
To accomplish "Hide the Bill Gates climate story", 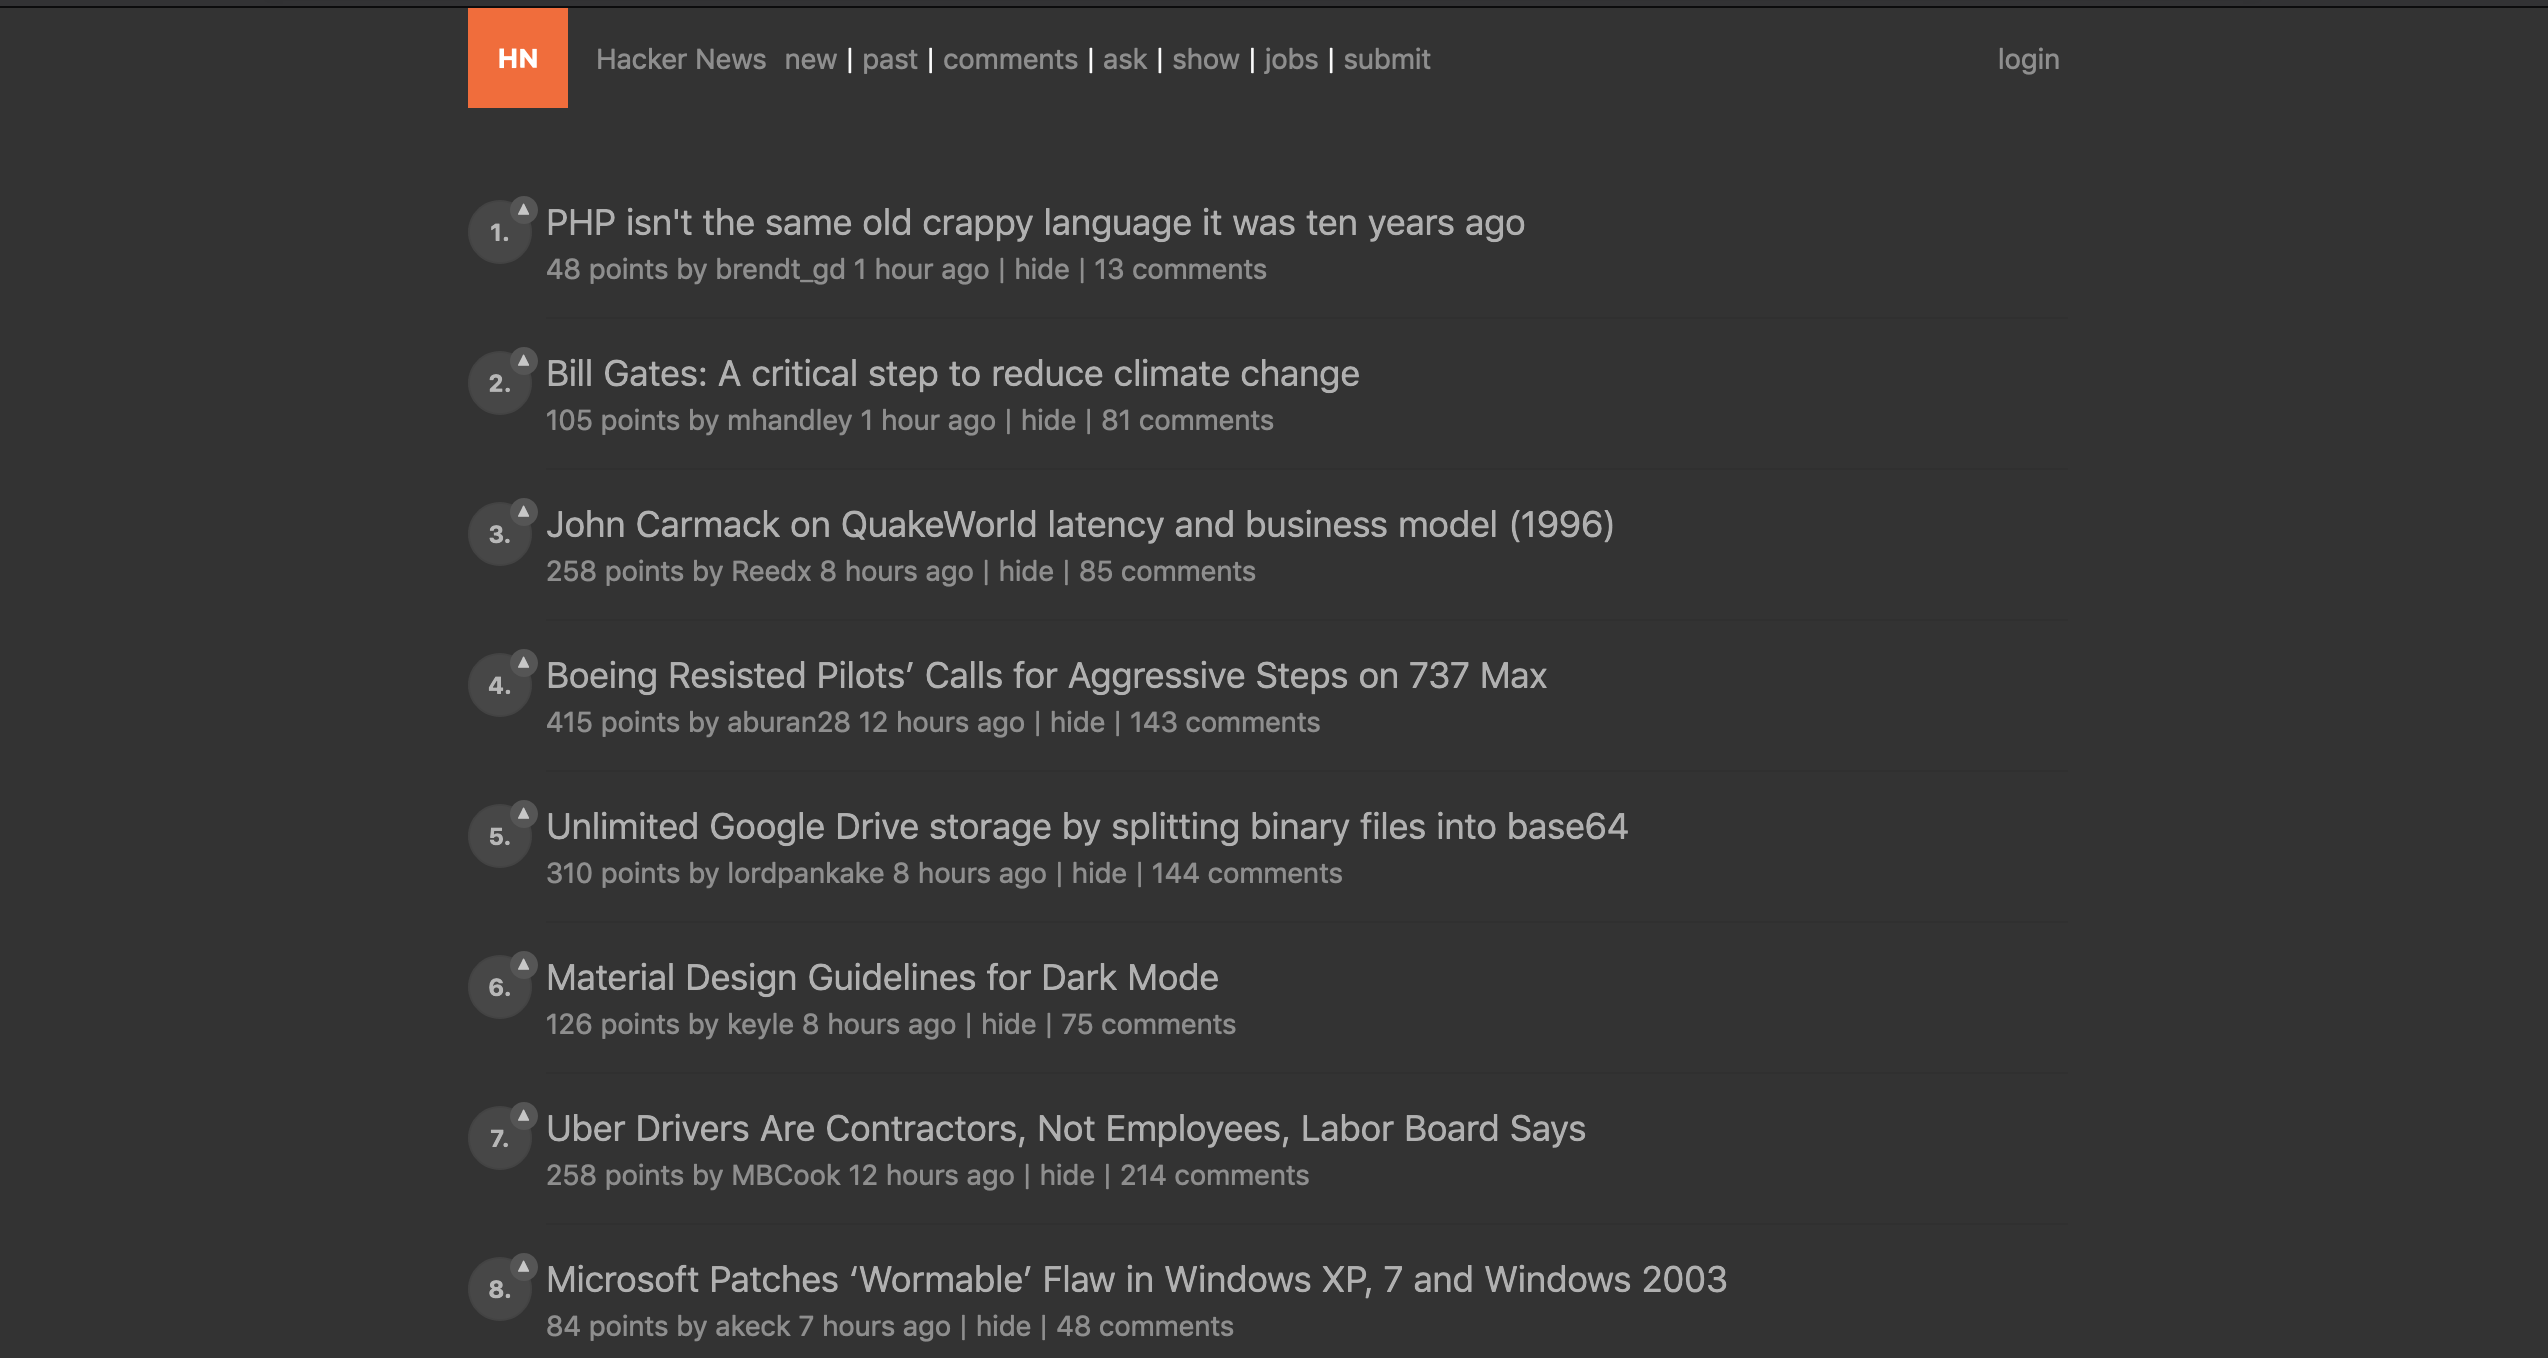I will coord(1046,420).
